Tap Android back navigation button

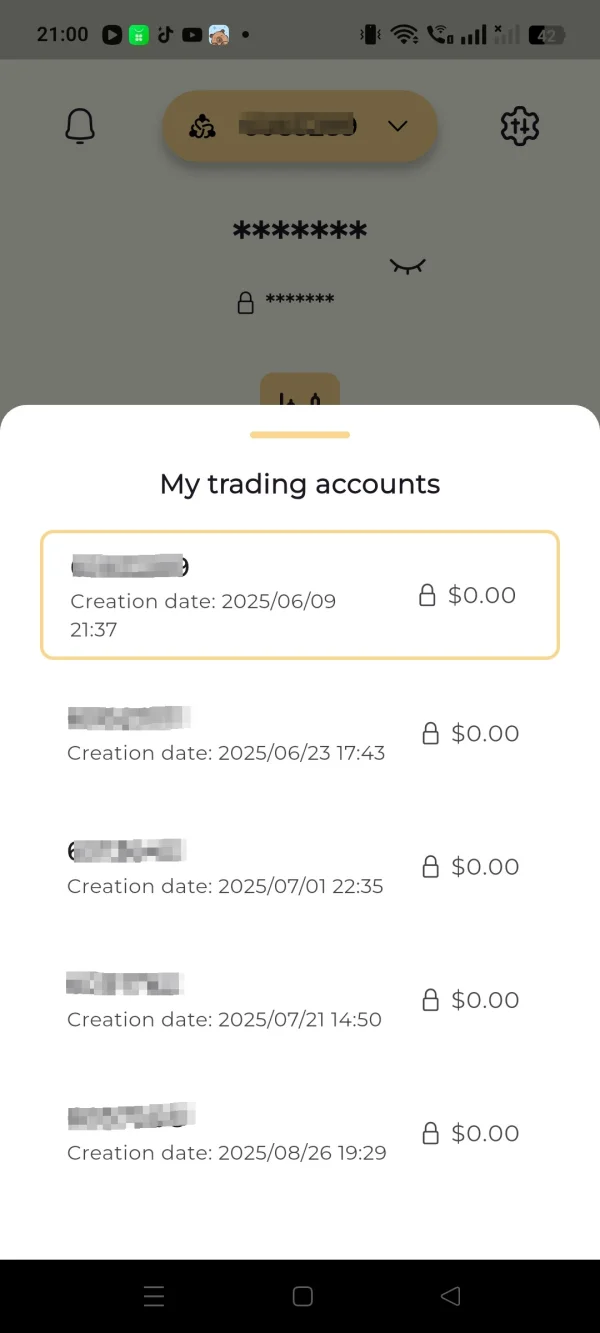pyautogui.click(x=450, y=1297)
